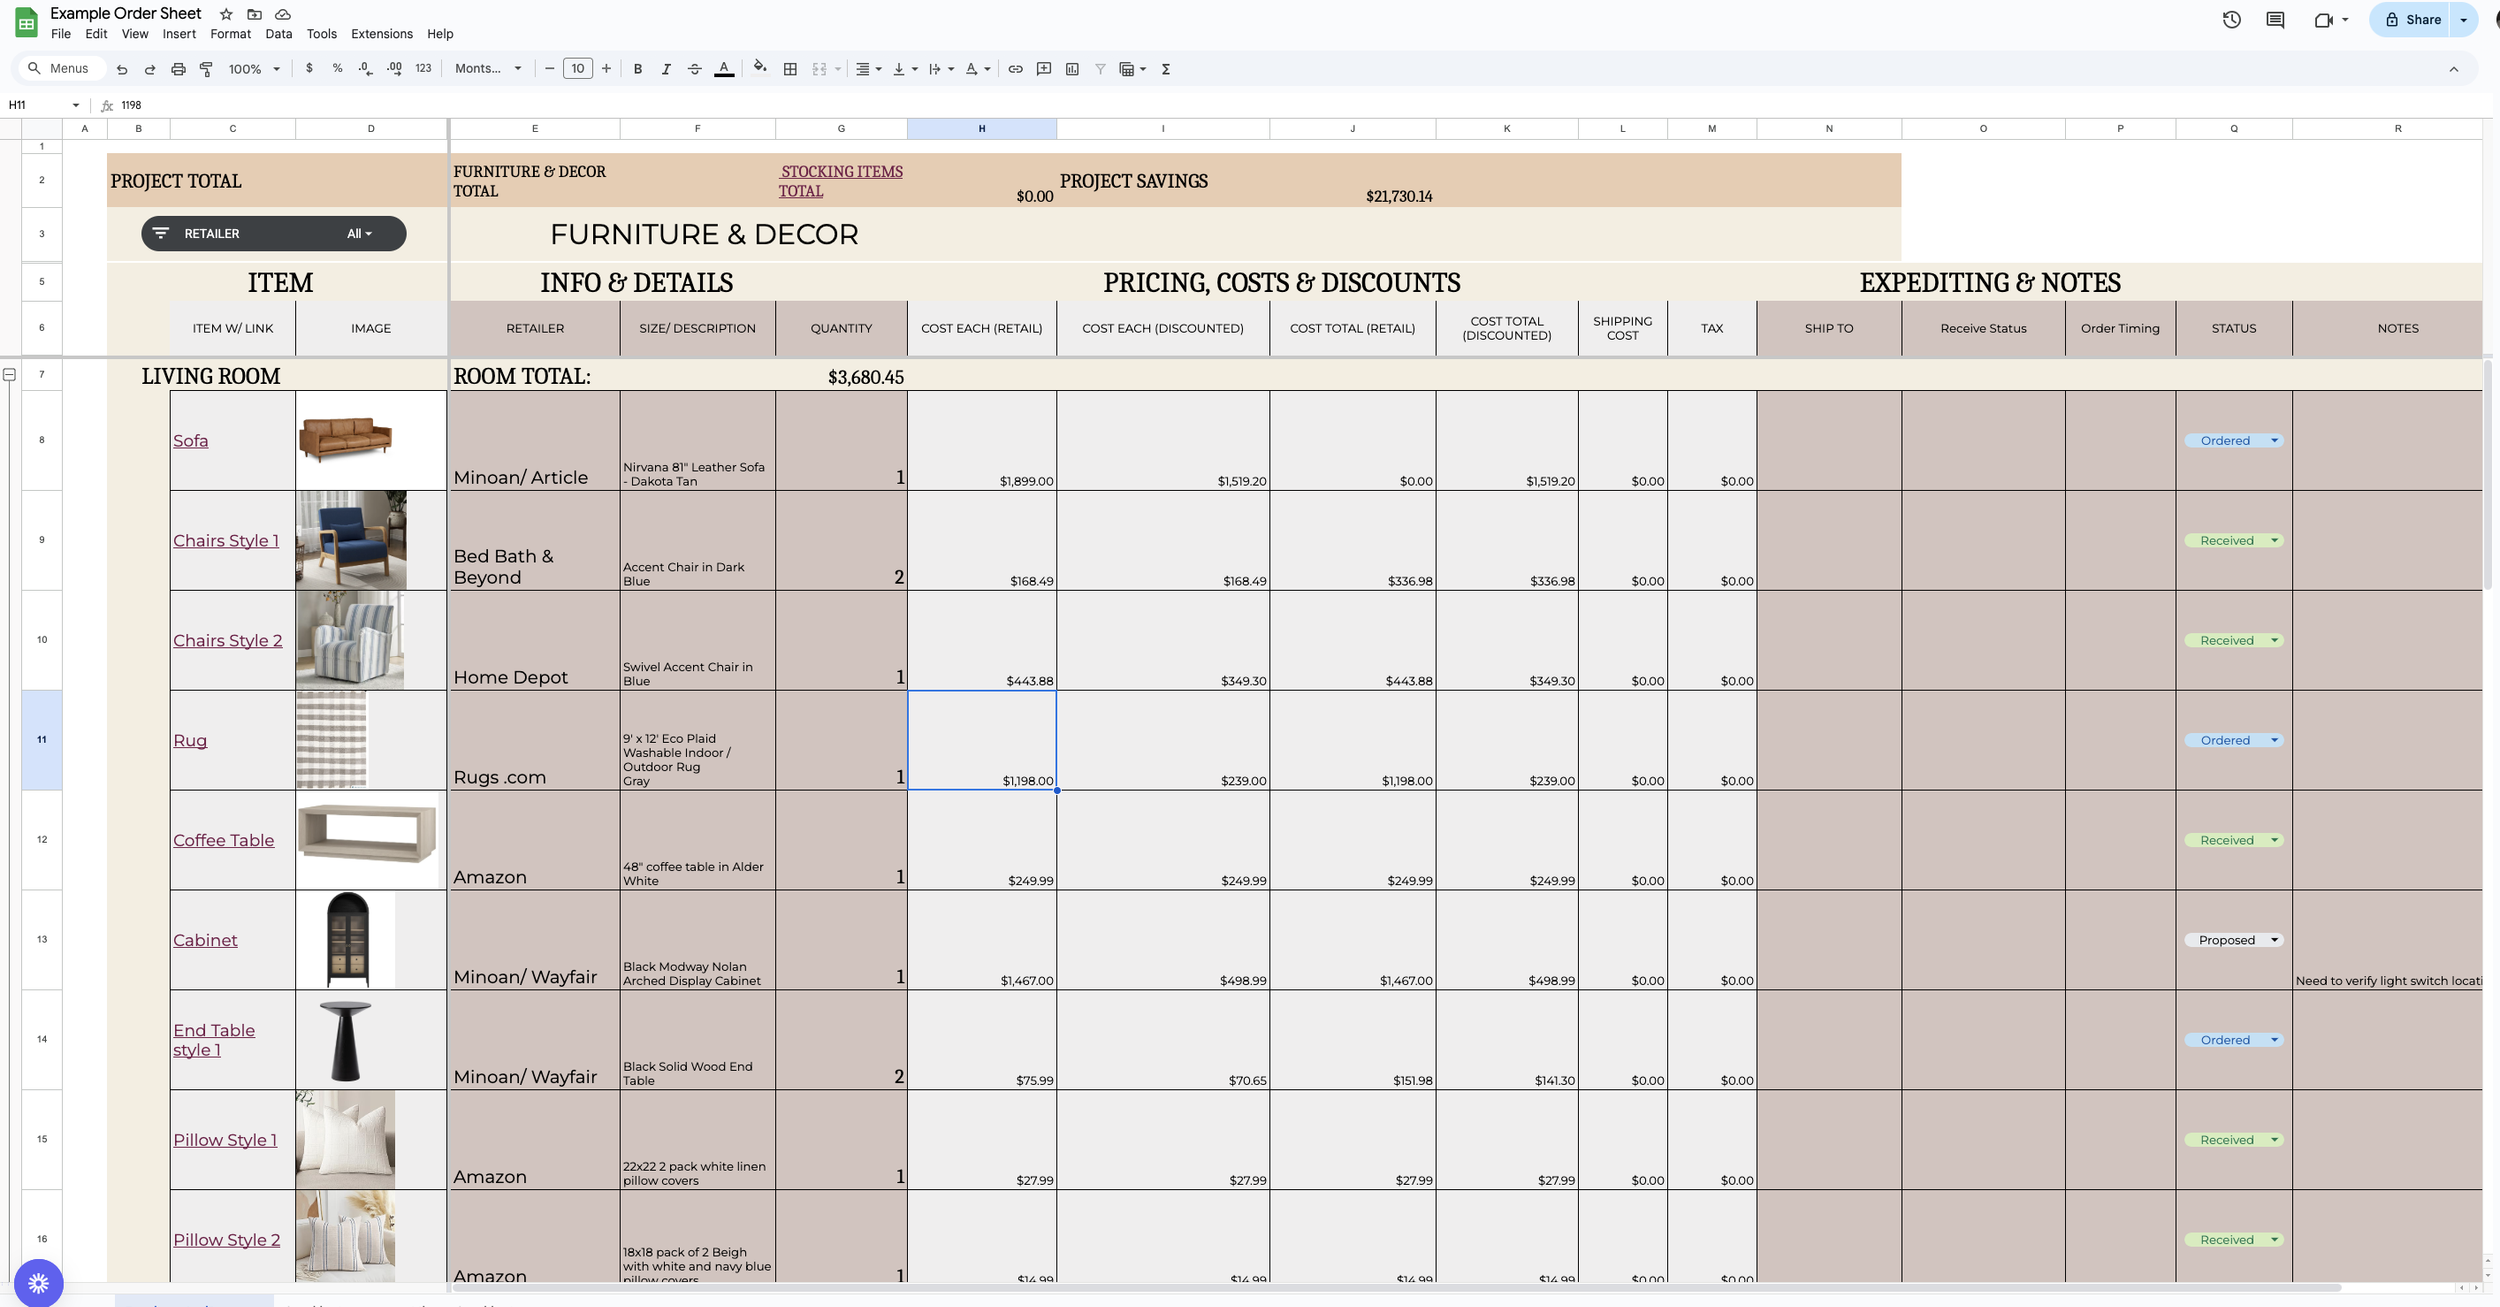2500x1307 pixels.
Task: Open the Extensions menu
Action: click(x=381, y=34)
